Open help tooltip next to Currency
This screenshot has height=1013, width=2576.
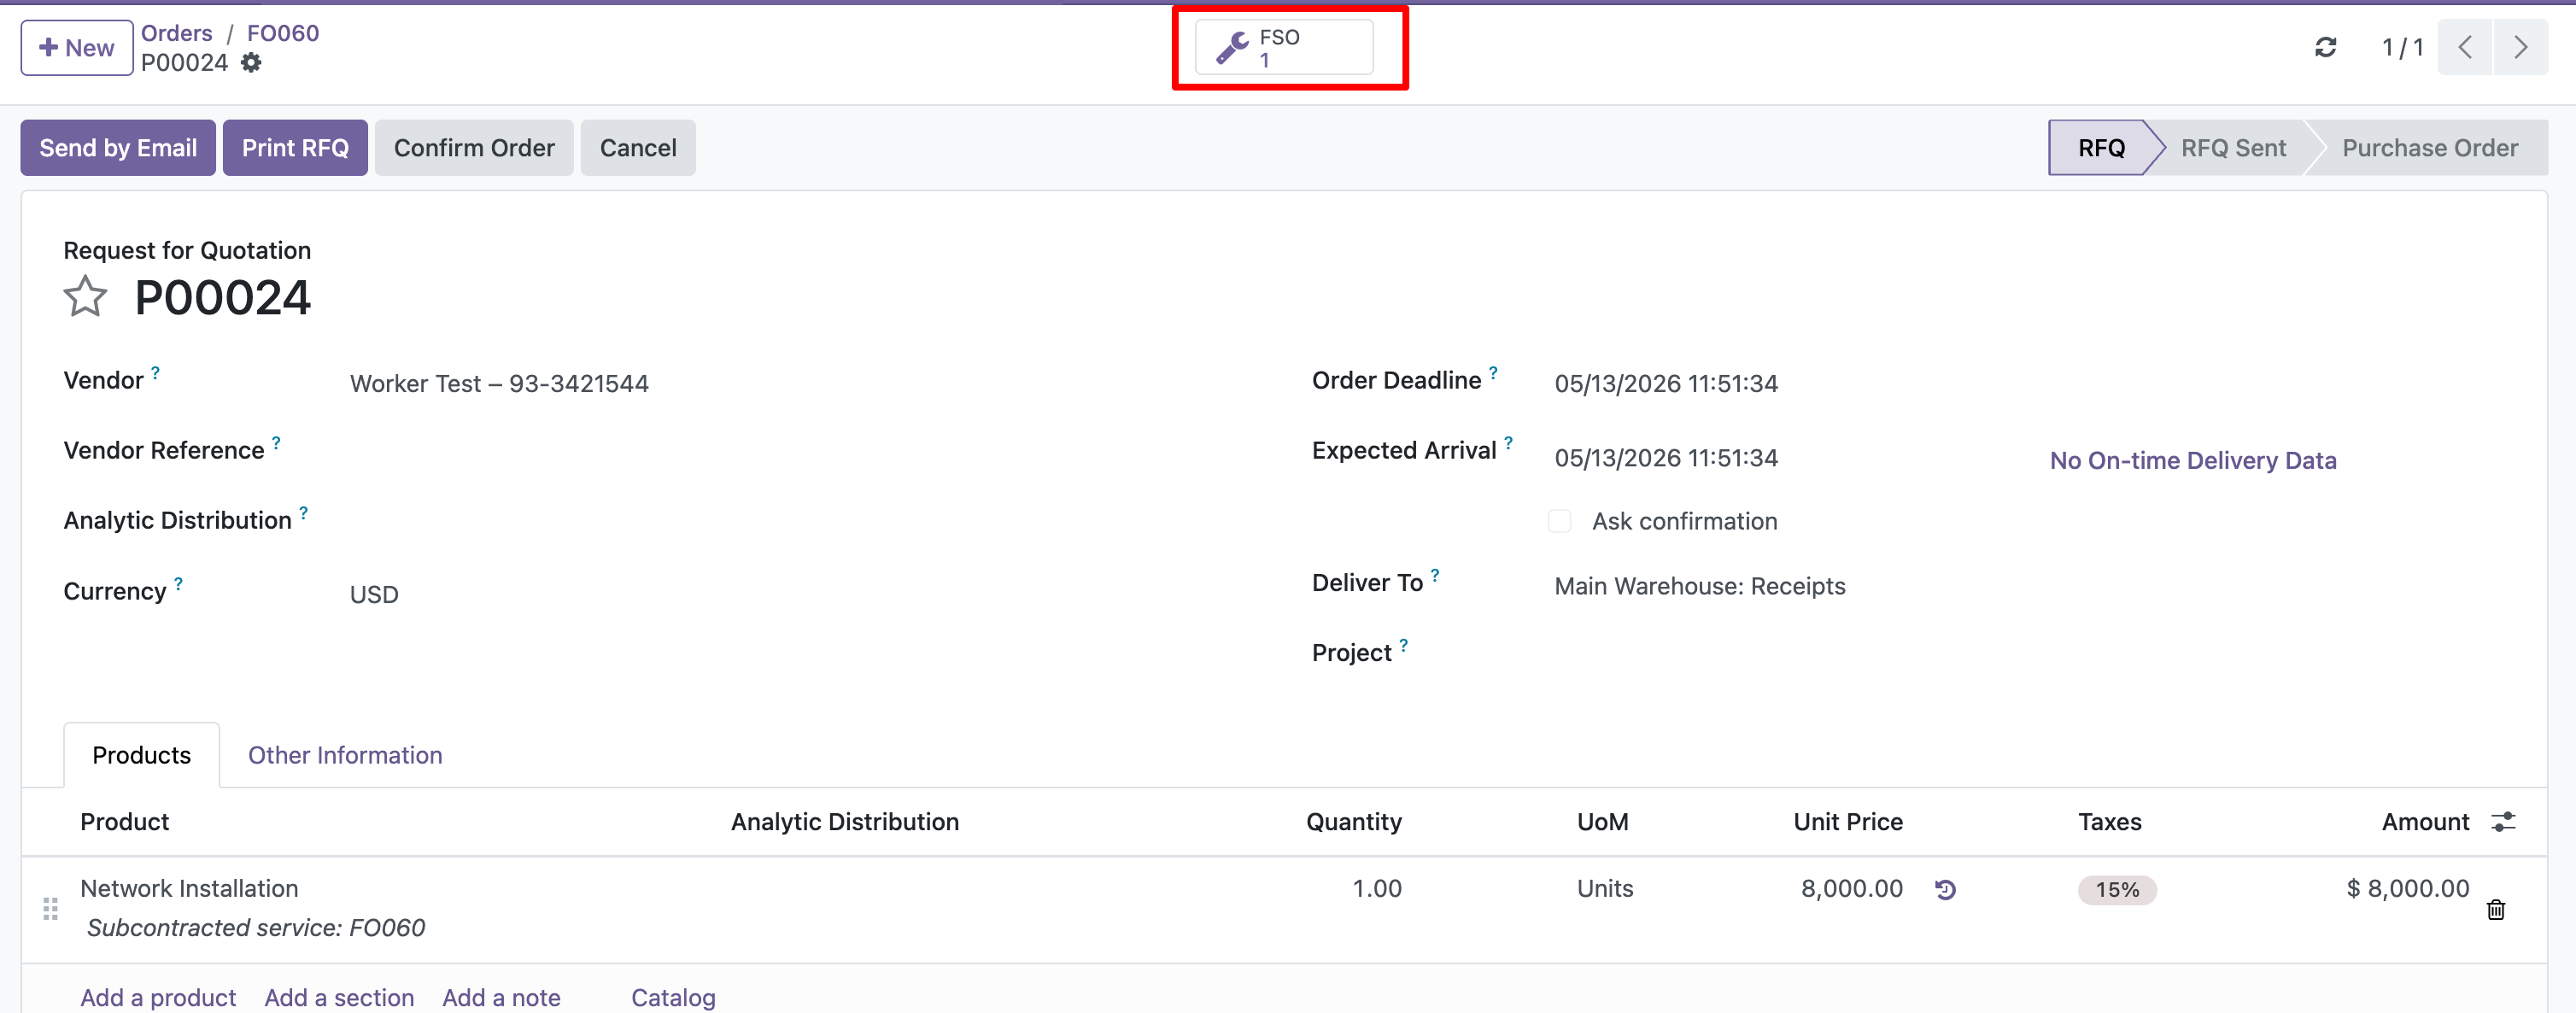[x=178, y=583]
